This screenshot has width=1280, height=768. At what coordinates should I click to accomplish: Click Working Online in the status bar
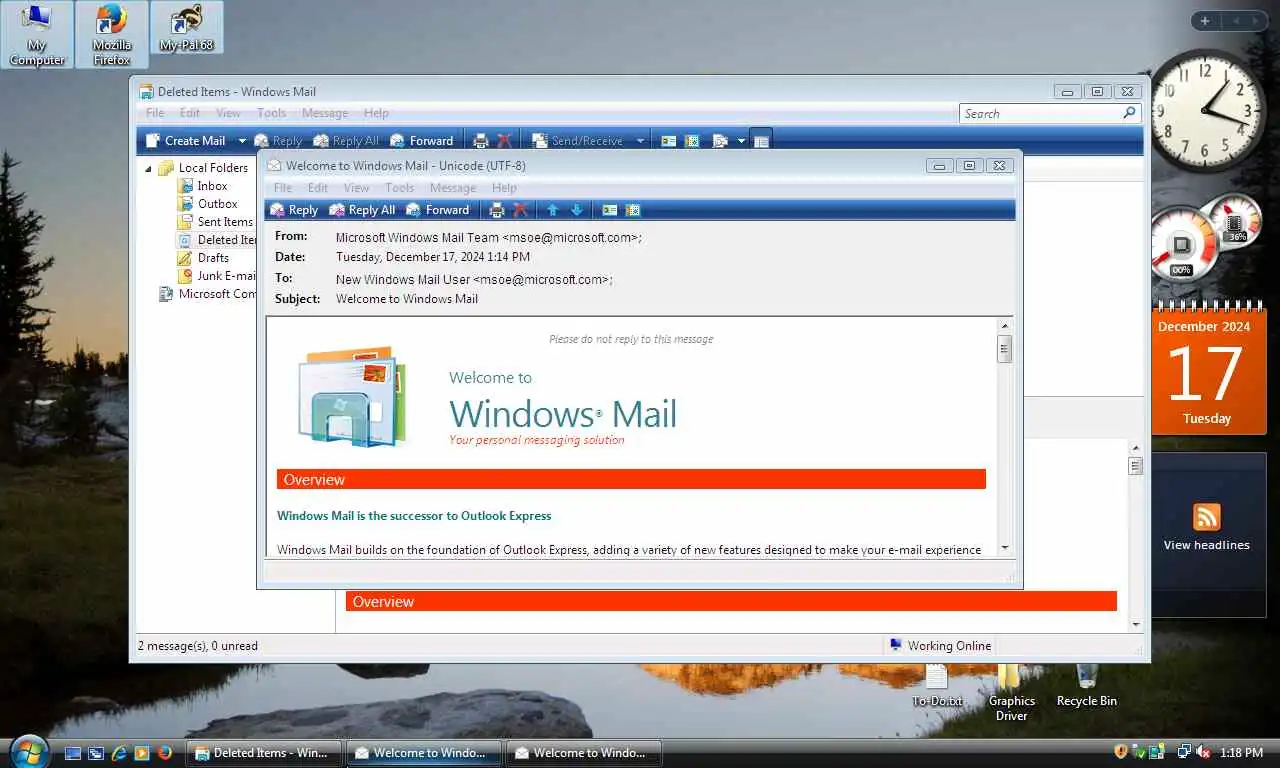pyautogui.click(x=940, y=646)
